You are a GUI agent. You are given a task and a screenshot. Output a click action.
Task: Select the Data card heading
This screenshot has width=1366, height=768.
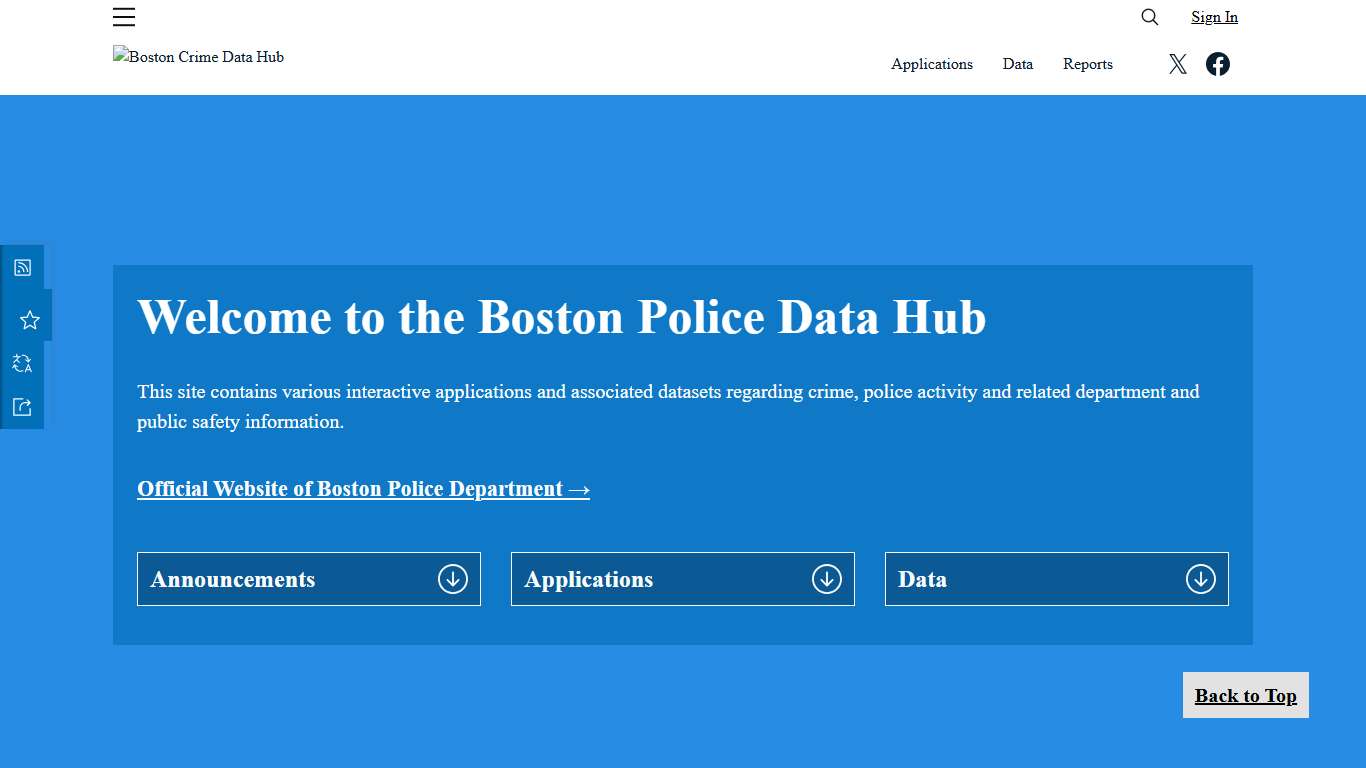922,579
